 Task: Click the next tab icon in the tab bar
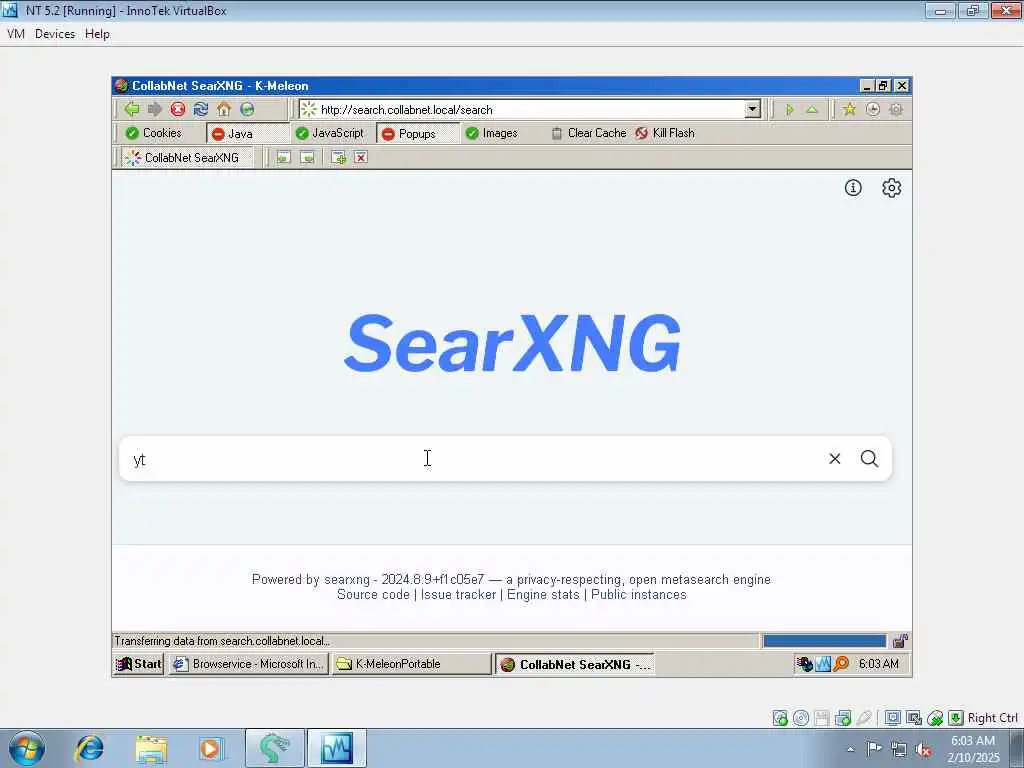[307, 157]
